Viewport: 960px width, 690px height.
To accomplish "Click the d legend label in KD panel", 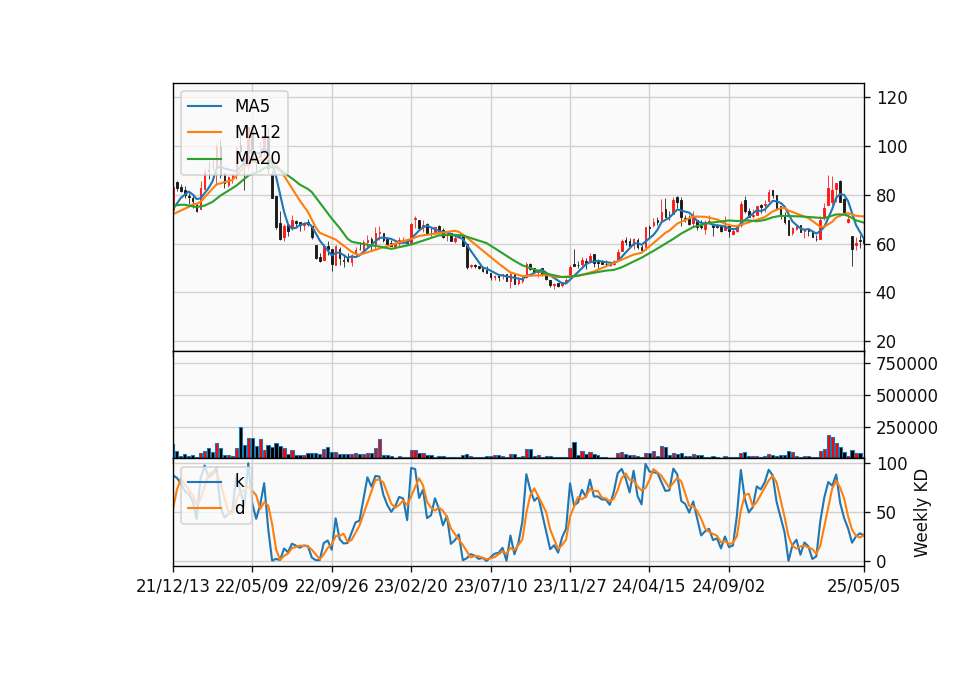I will tap(240, 508).
